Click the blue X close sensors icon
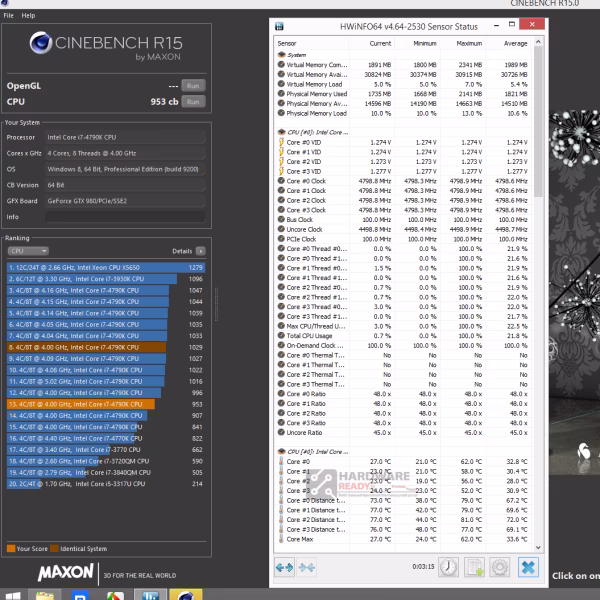Viewport: 600px width, 600px height. coord(528,567)
